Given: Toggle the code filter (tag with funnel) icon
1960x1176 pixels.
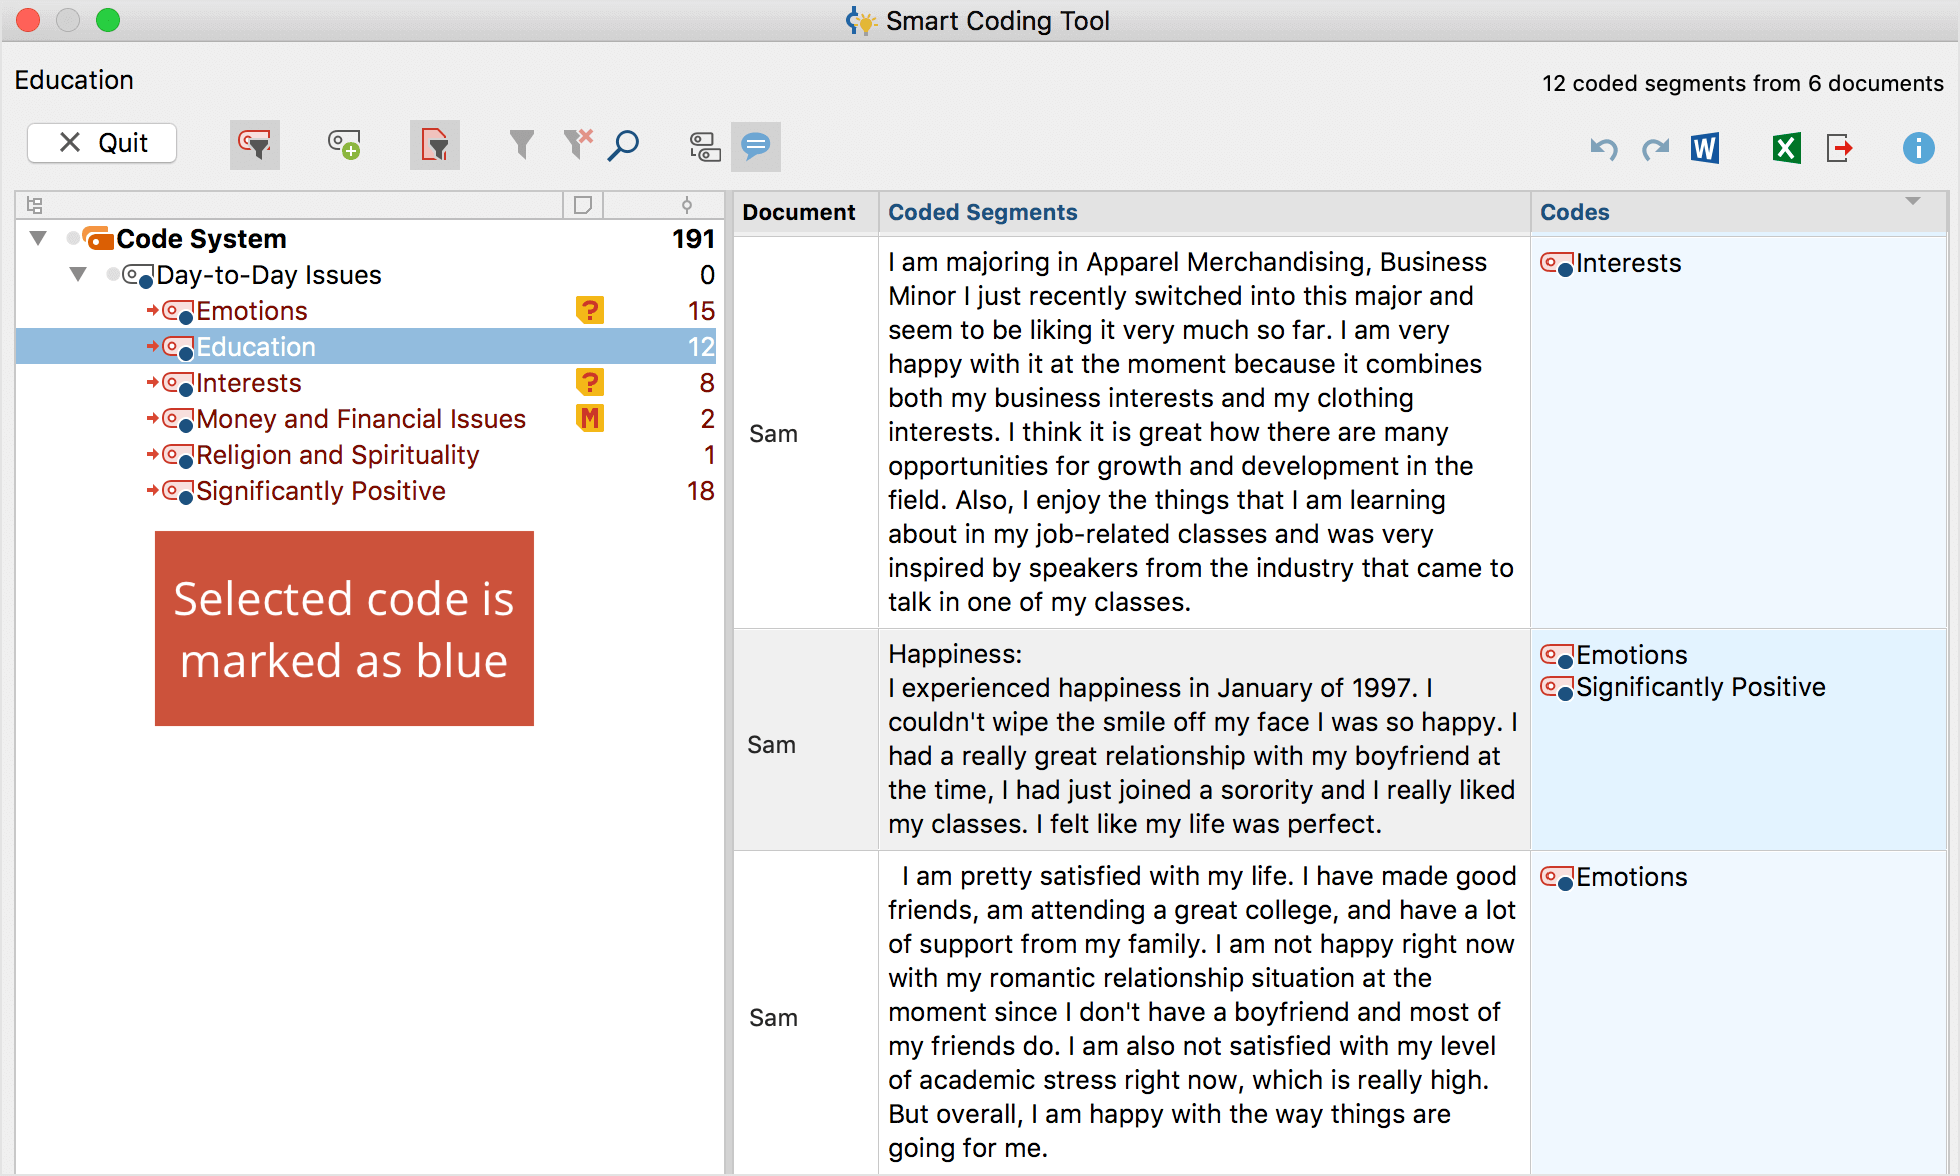Looking at the screenshot, I should (255, 146).
